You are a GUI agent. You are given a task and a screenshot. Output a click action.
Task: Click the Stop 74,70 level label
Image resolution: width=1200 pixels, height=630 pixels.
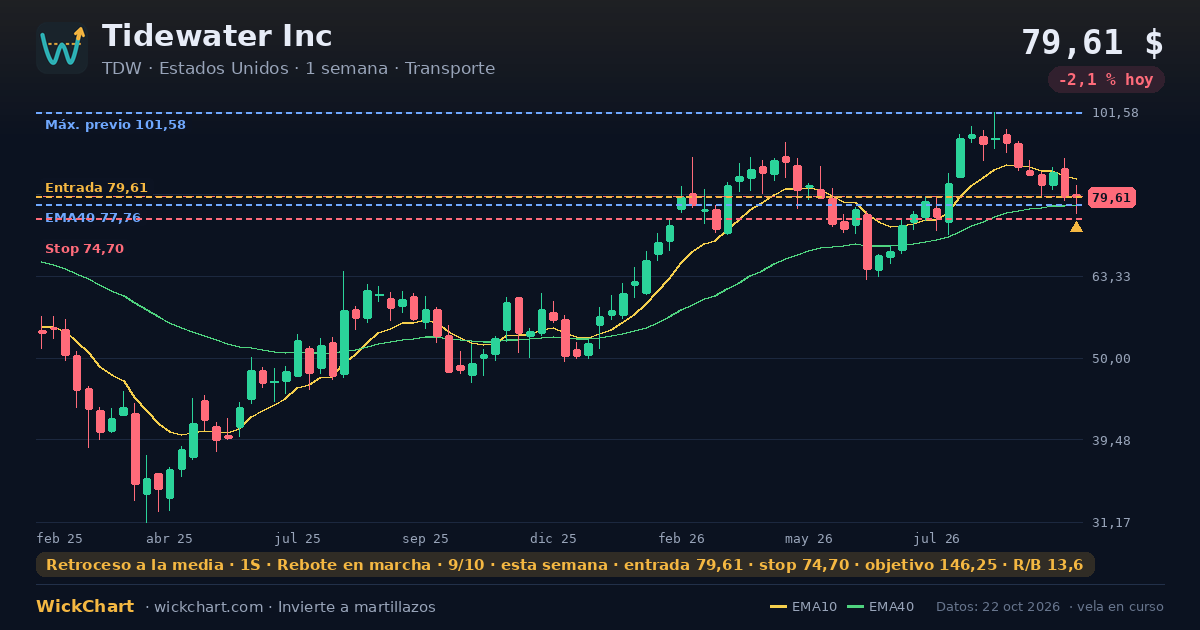pyautogui.click(x=84, y=249)
